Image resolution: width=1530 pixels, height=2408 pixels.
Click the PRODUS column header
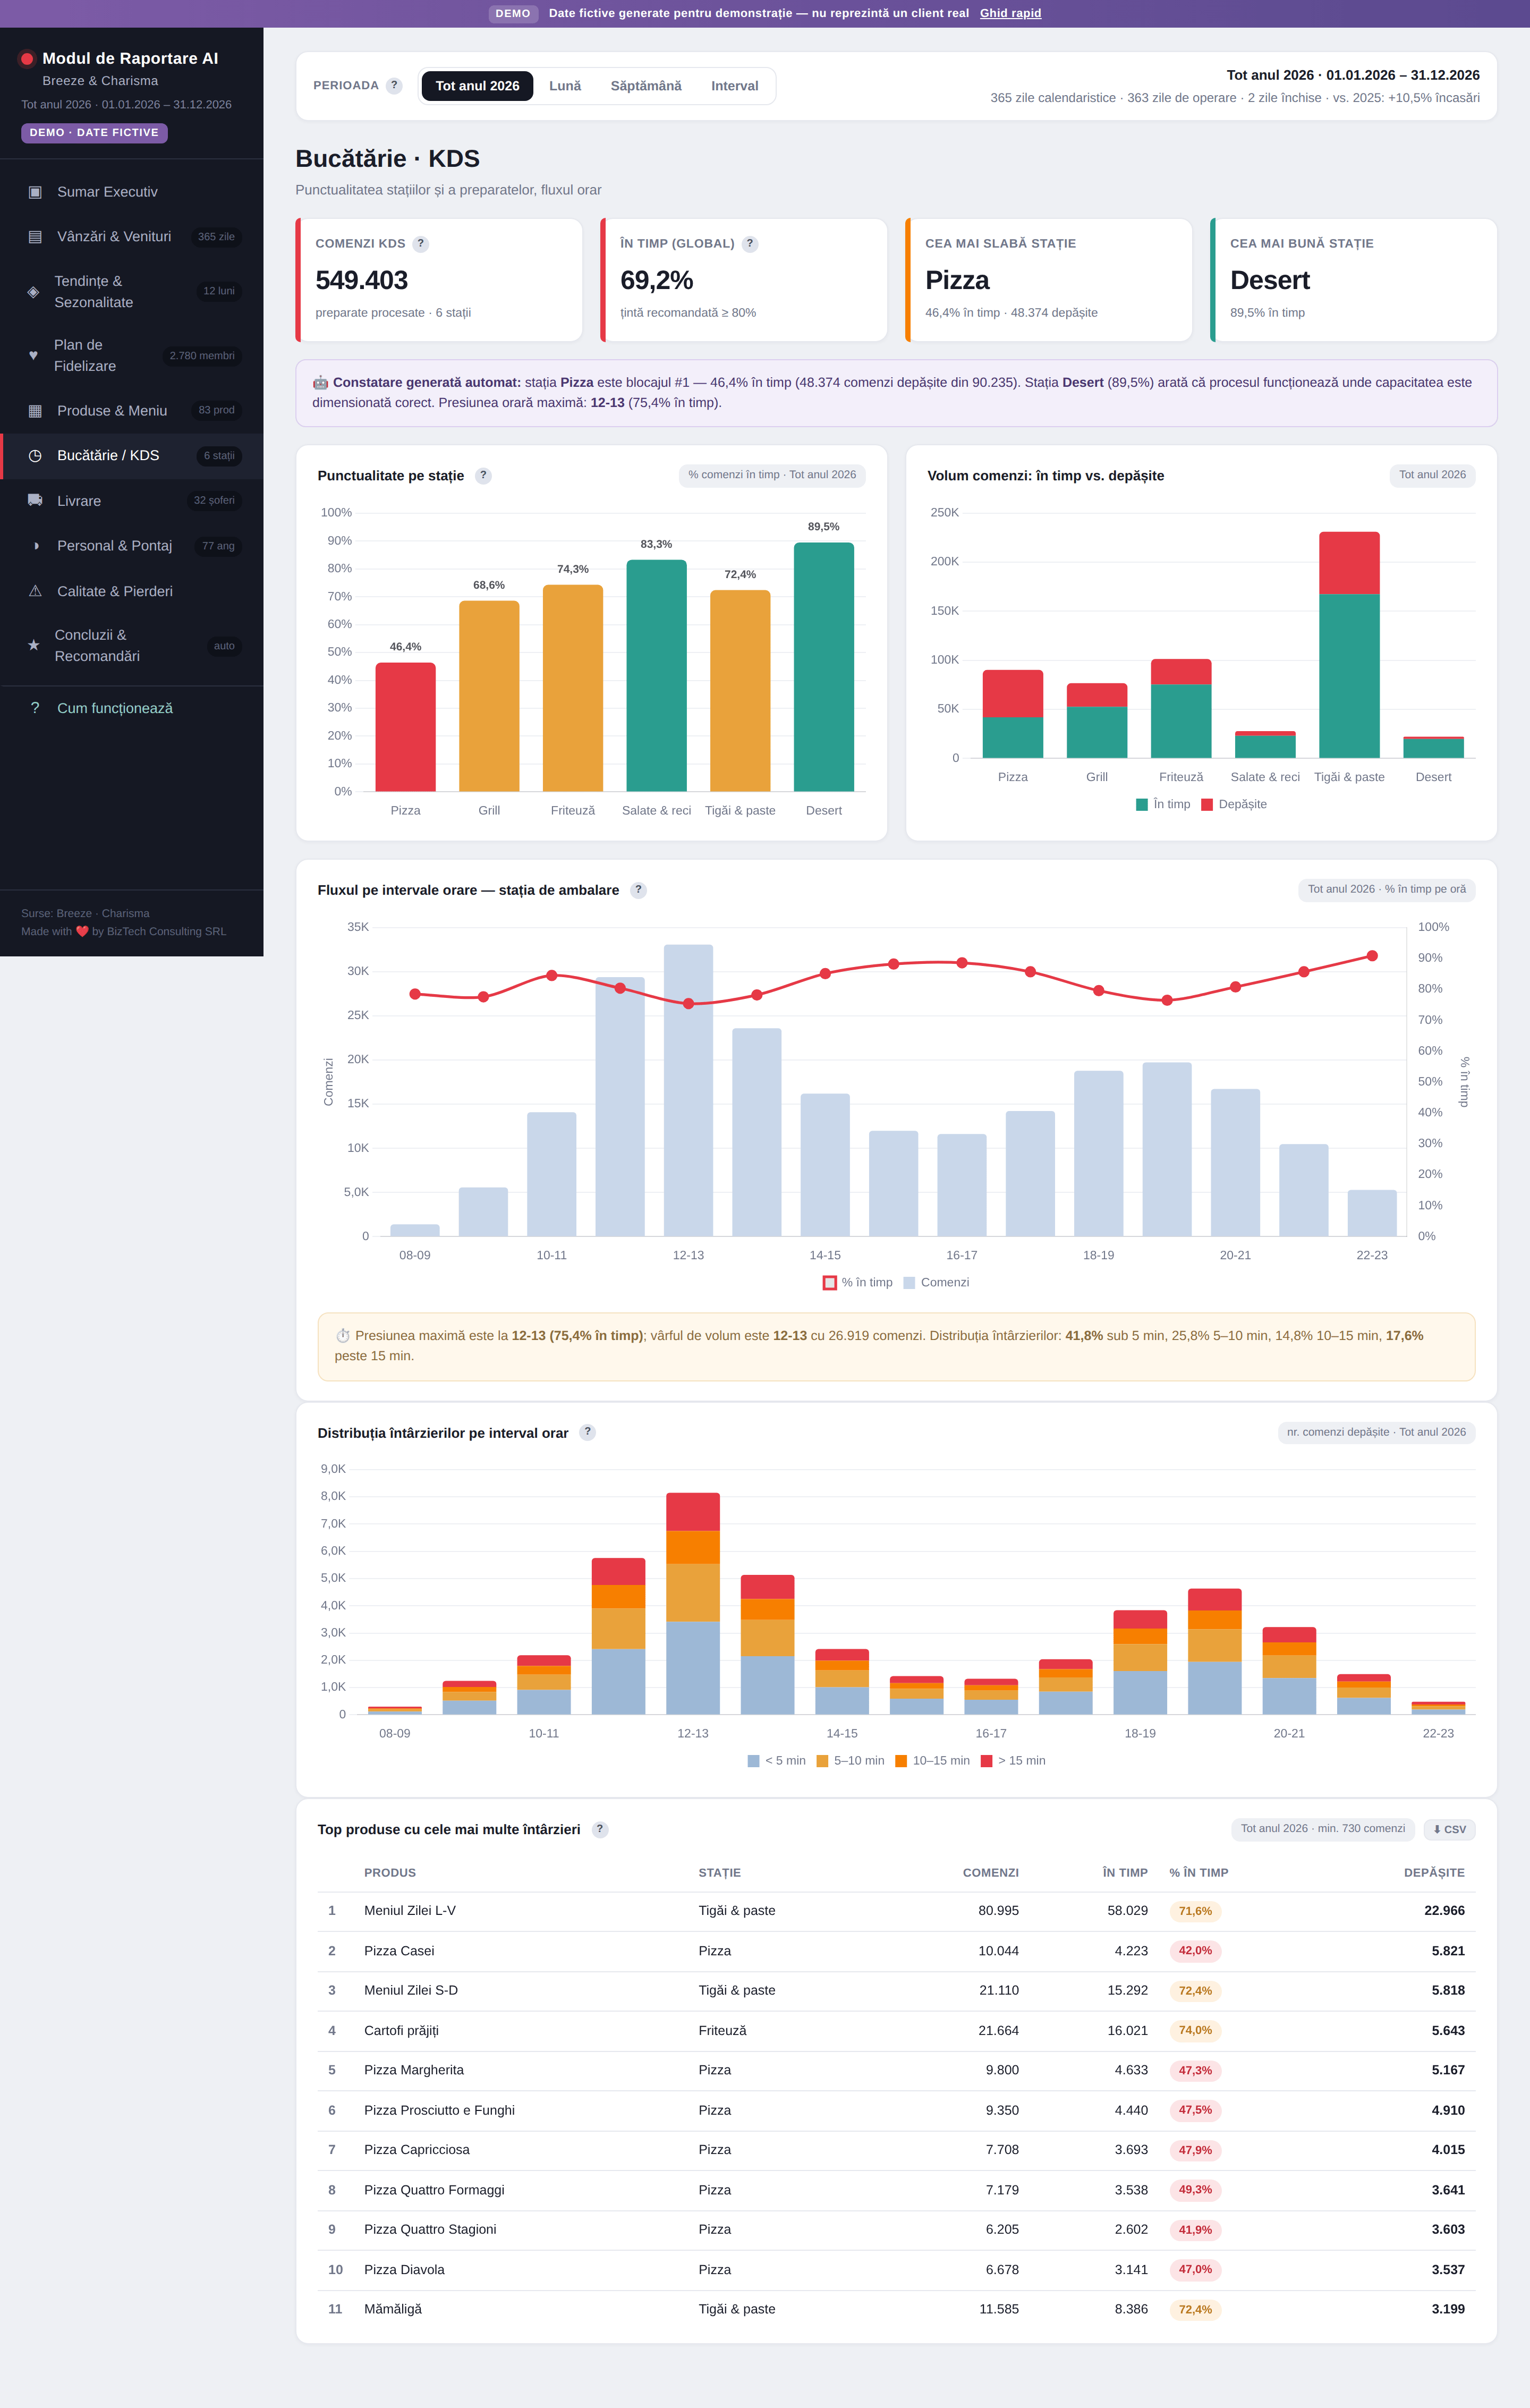[x=390, y=1872]
